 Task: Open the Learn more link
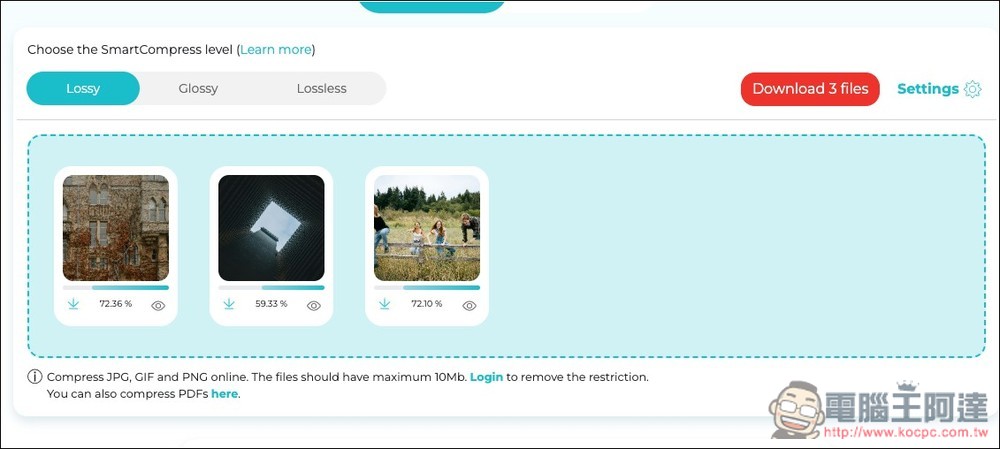coord(276,49)
